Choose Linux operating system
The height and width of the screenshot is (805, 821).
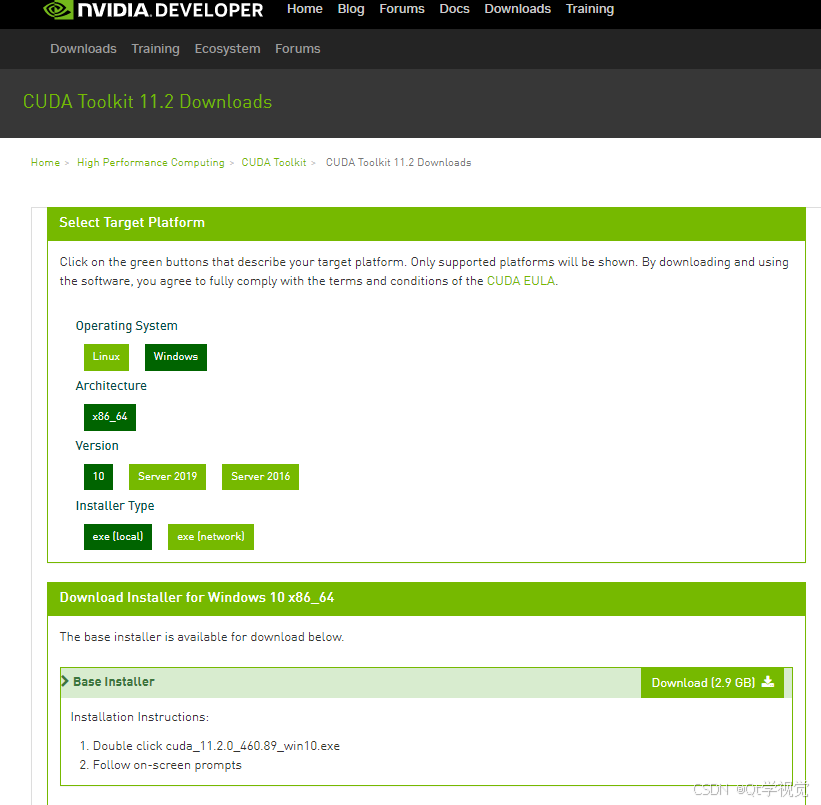[x=106, y=357]
